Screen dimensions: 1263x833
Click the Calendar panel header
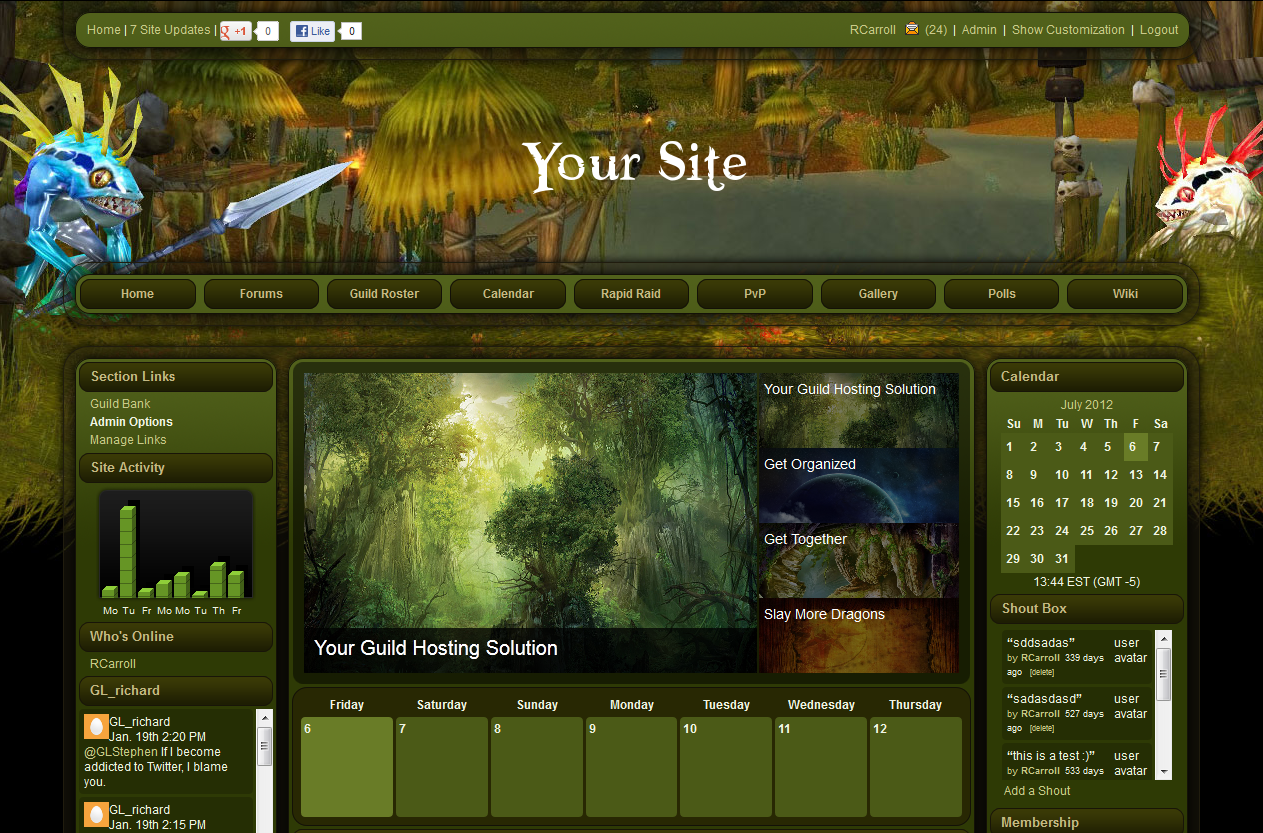click(x=1086, y=377)
